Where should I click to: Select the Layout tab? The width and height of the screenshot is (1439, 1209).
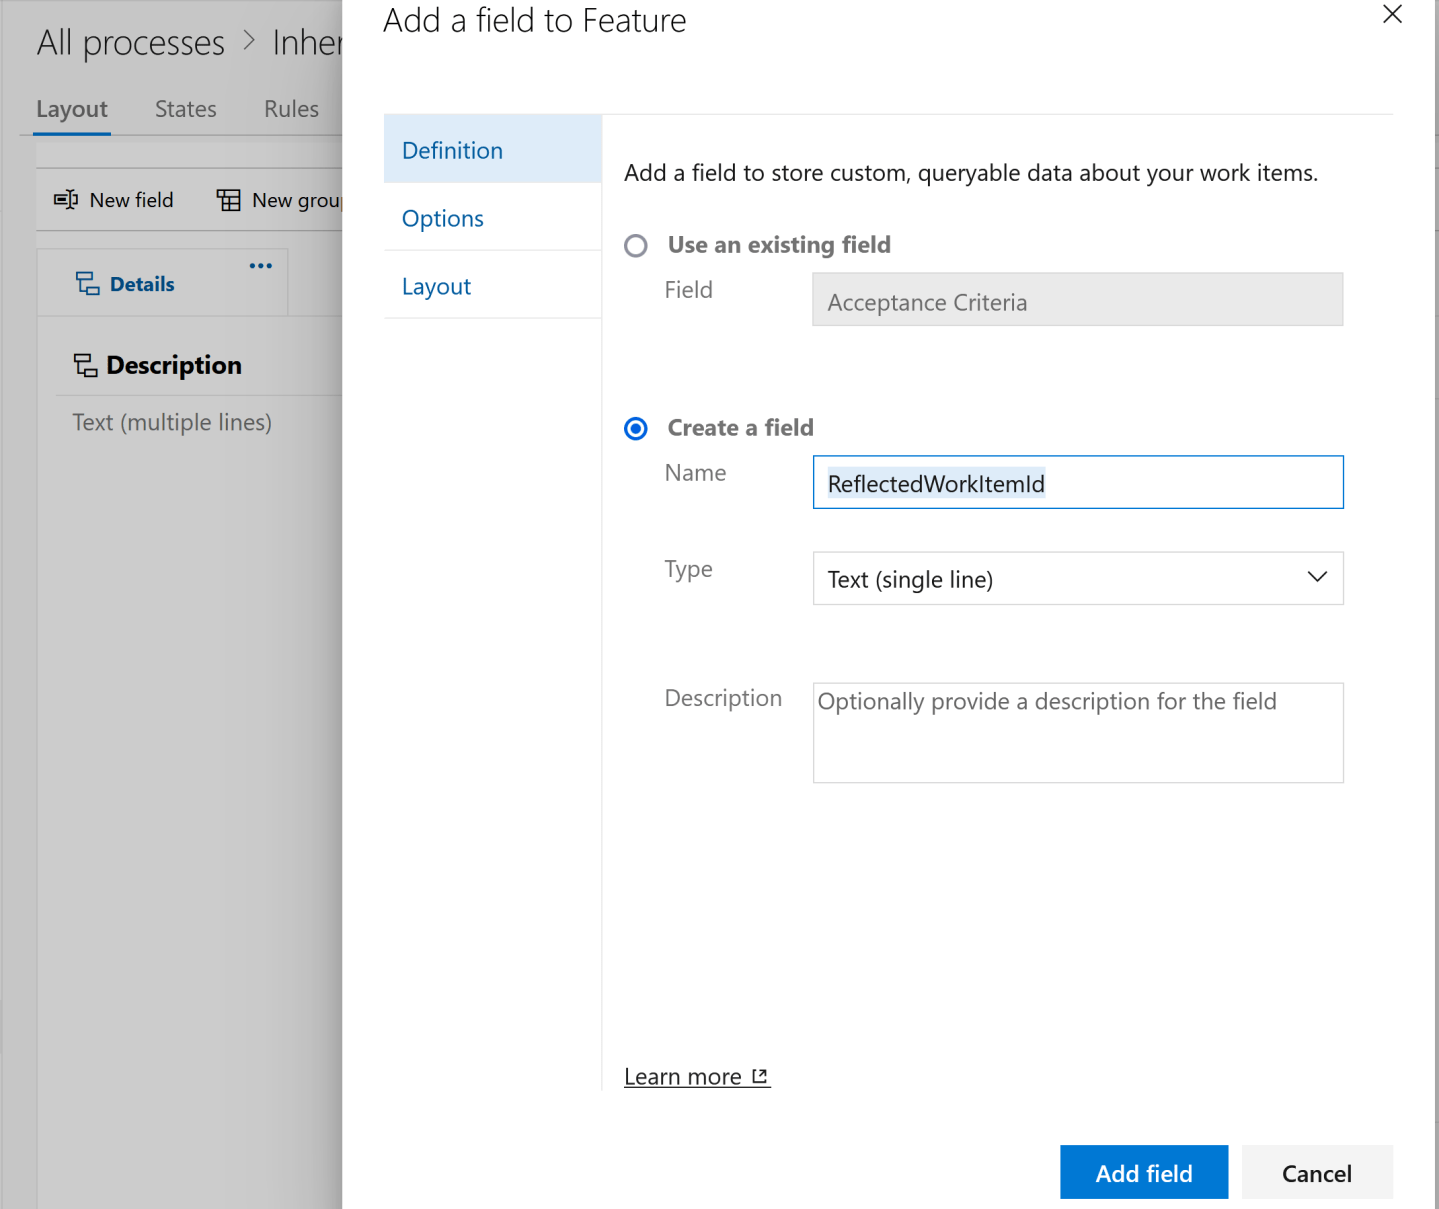click(x=72, y=108)
